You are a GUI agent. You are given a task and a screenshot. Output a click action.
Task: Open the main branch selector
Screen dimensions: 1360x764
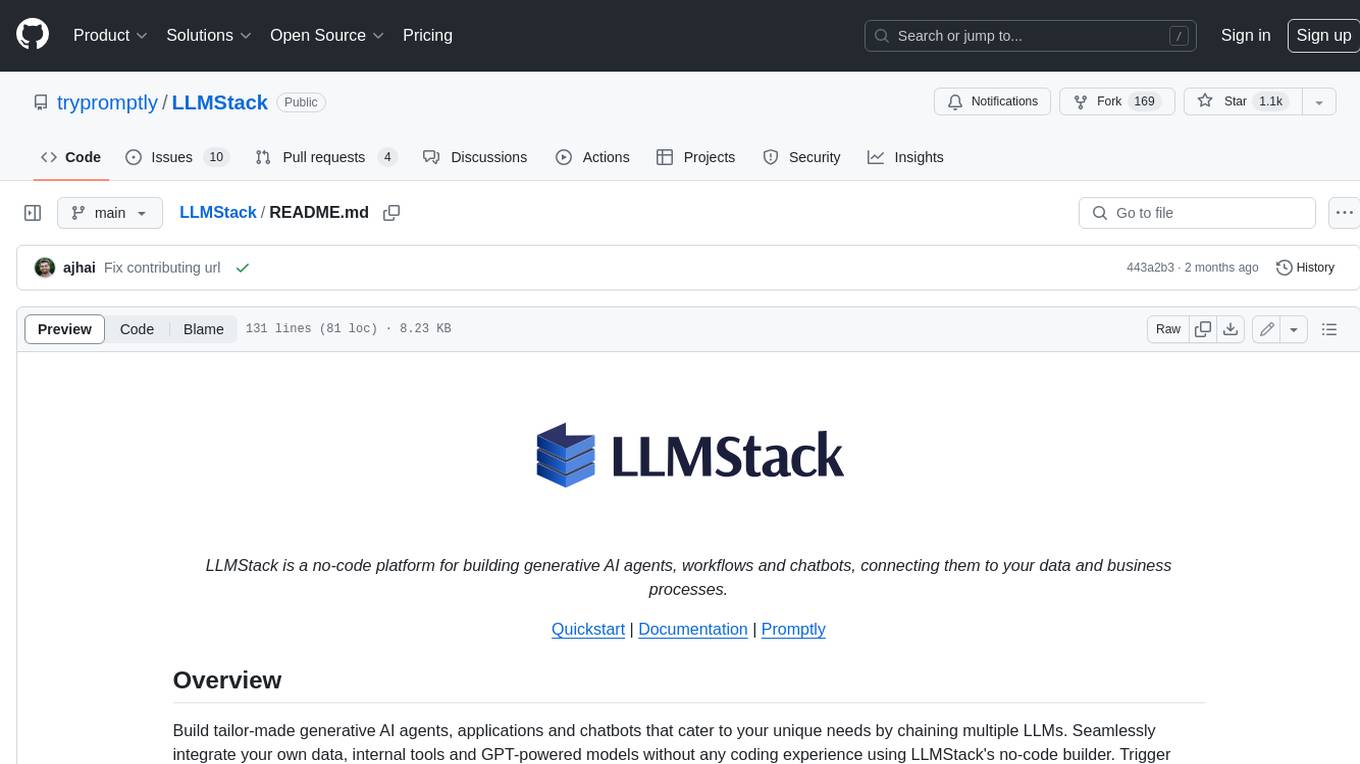[110, 213]
